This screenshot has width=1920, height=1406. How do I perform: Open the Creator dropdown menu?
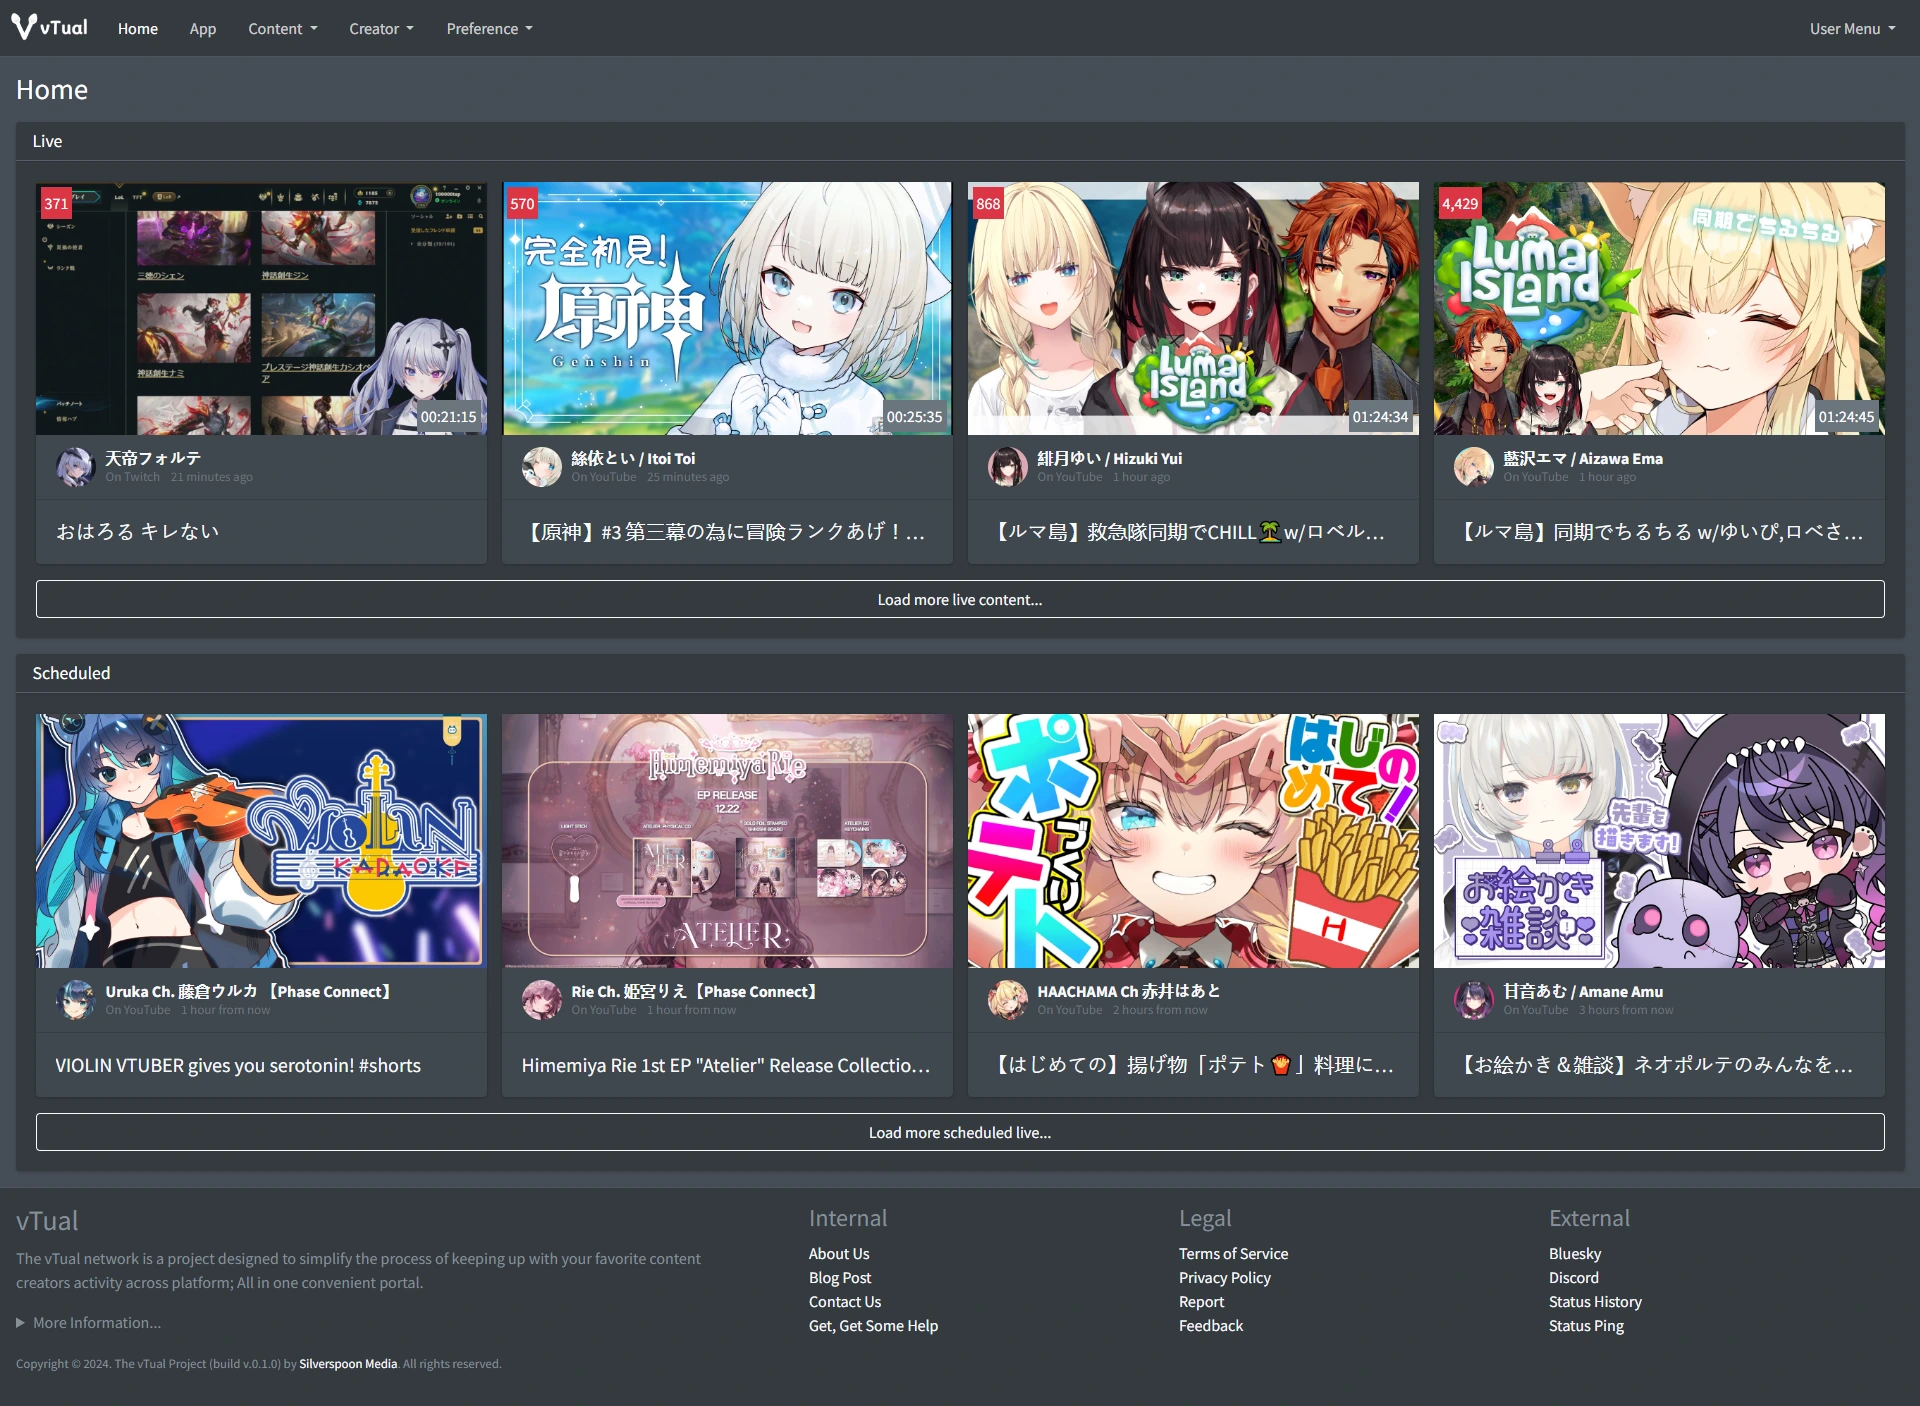pyautogui.click(x=381, y=29)
